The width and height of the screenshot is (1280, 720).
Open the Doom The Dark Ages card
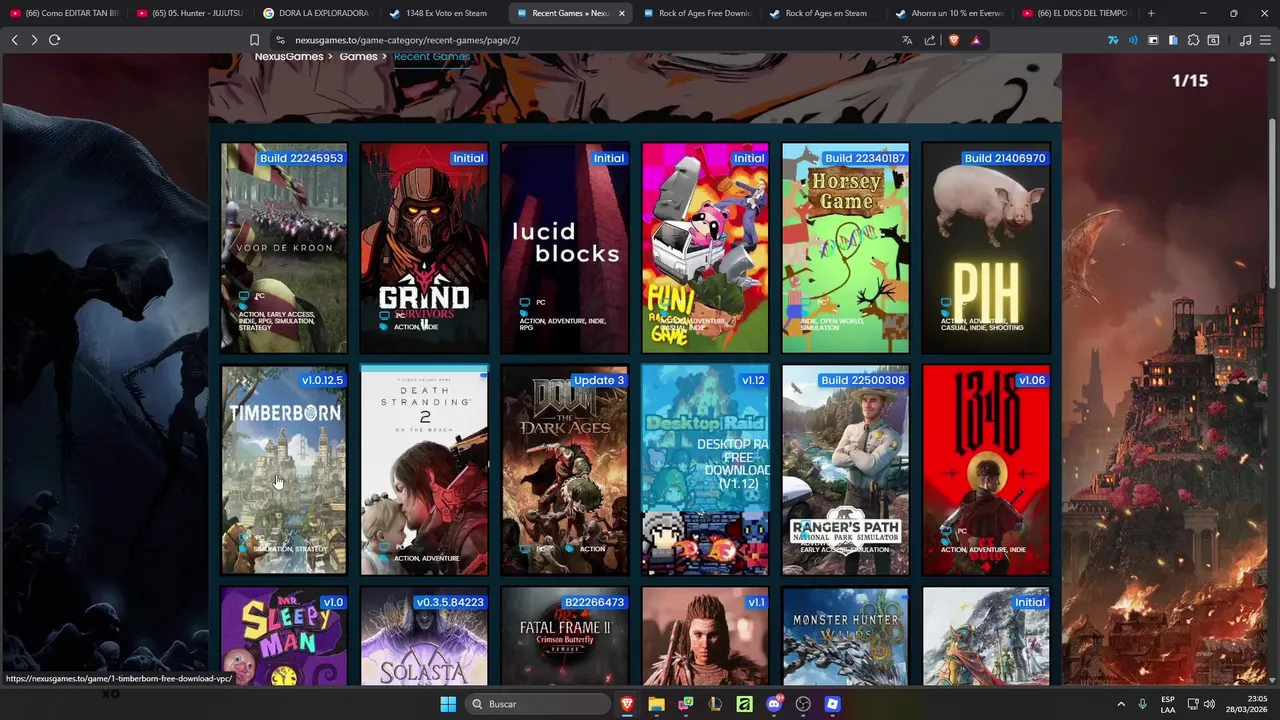click(x=565, y=470)
